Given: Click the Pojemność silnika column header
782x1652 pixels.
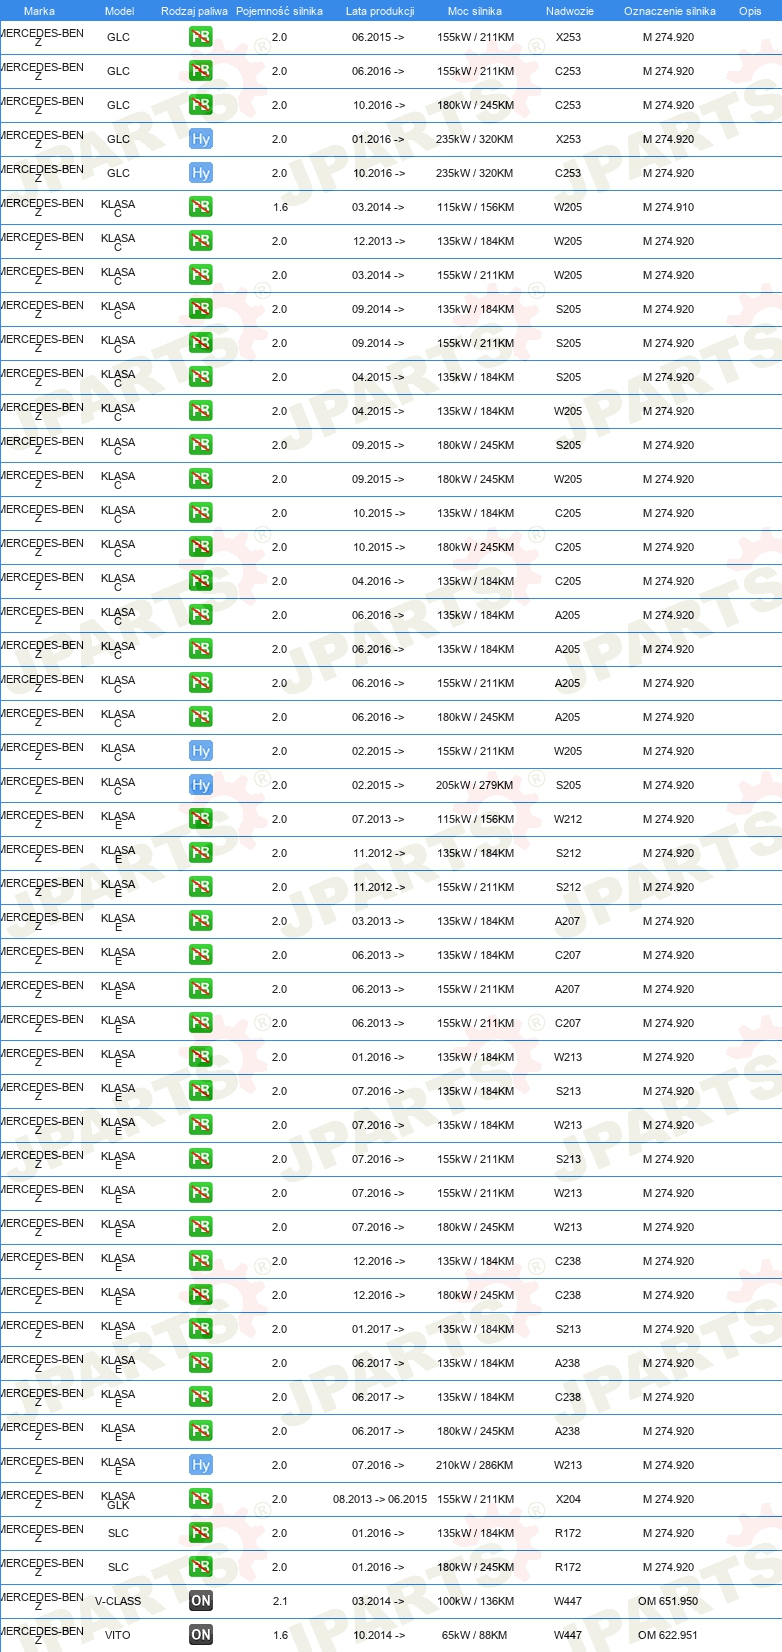Looking at the screenshot, I should click(x=279, y=11).
